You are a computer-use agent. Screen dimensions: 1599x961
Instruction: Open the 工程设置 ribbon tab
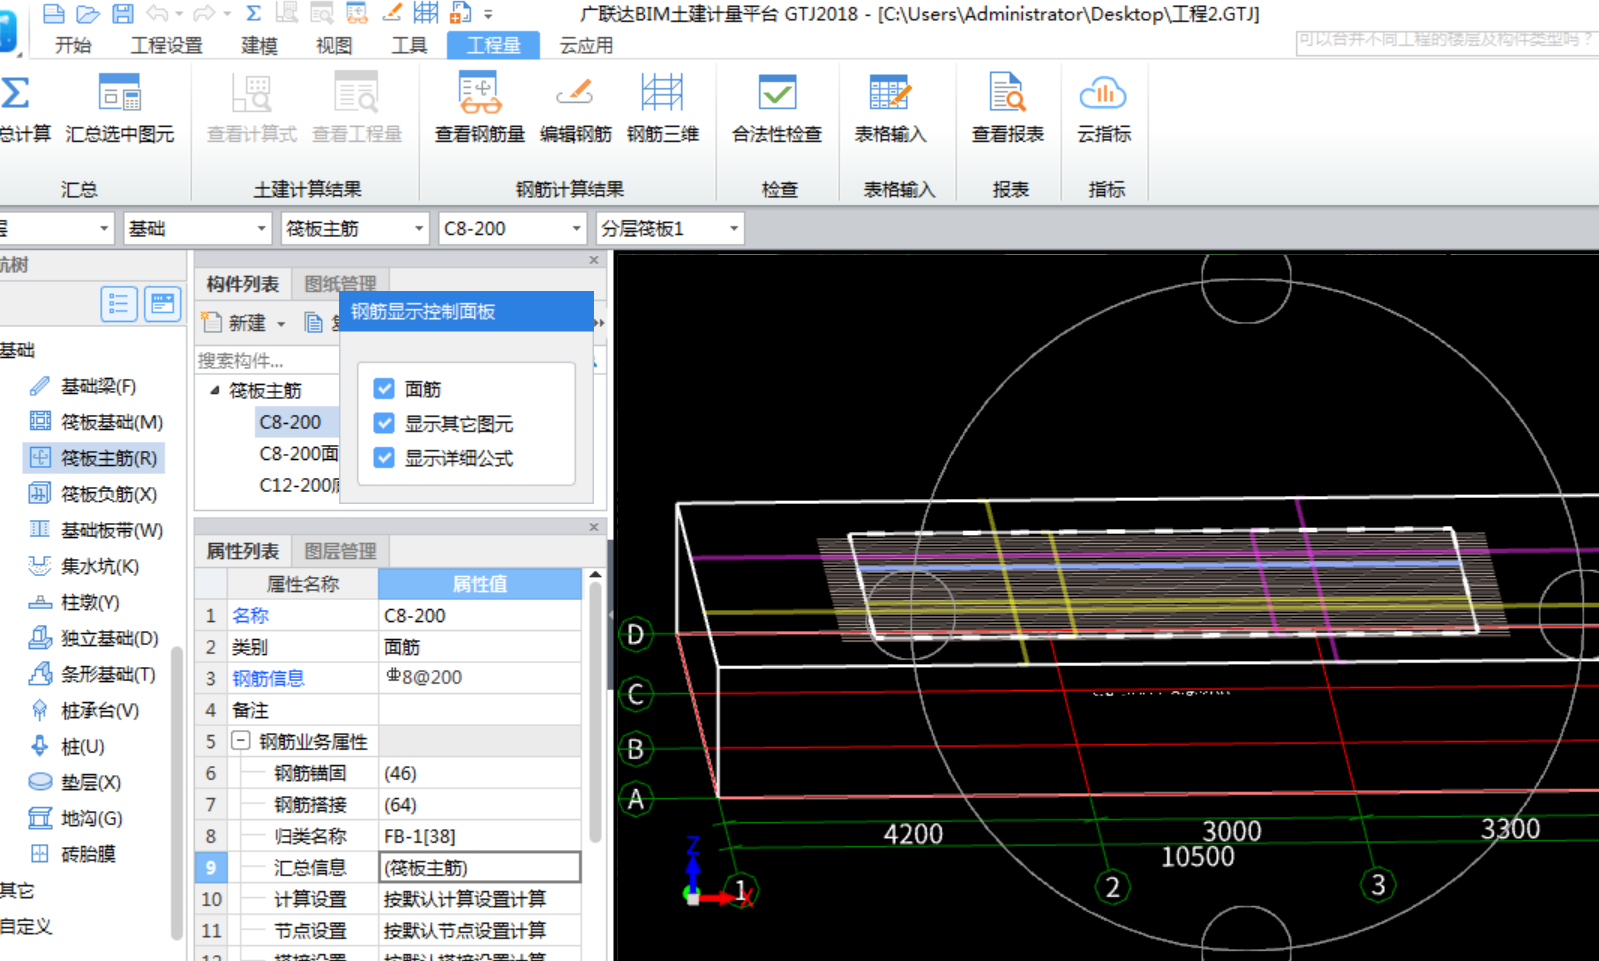[166, 45]
